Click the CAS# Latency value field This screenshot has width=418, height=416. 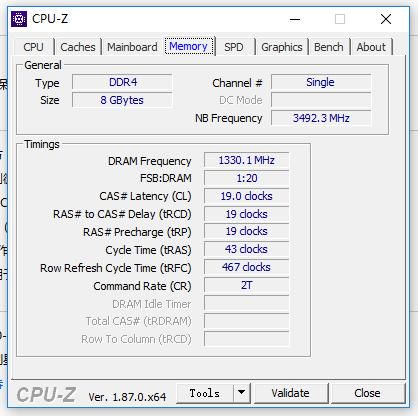tap(246, 196)
